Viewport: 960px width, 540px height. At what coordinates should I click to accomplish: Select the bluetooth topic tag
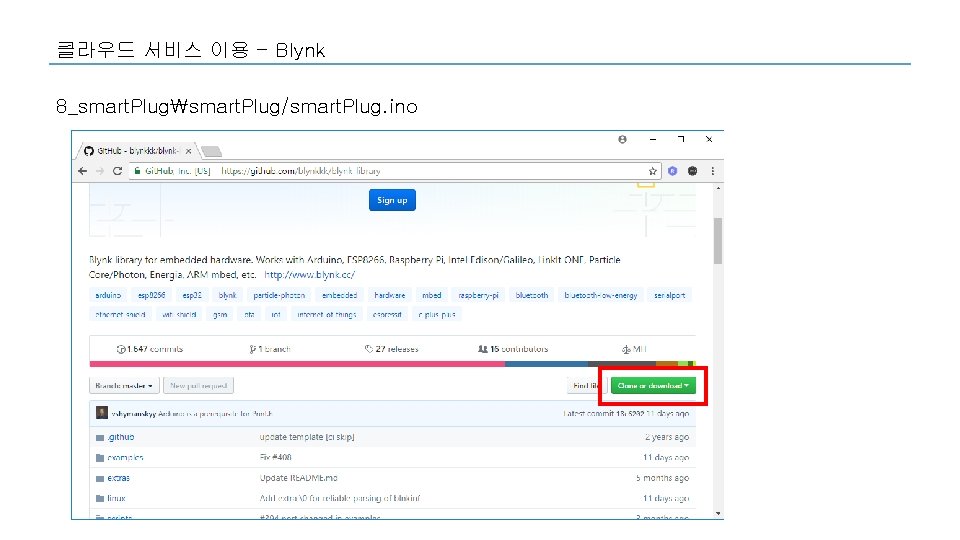point(532,295)
